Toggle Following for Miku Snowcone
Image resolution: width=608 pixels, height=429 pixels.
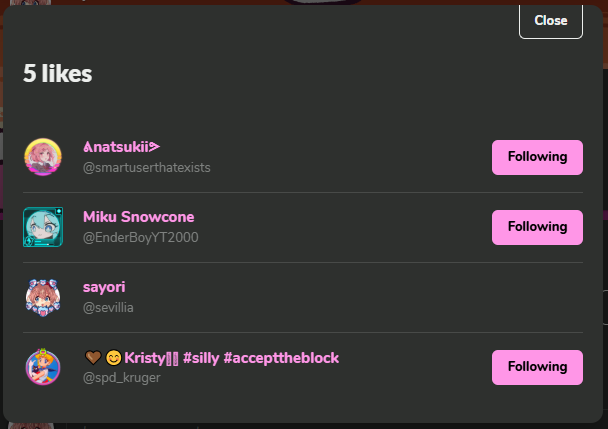(x=537, y=227)
